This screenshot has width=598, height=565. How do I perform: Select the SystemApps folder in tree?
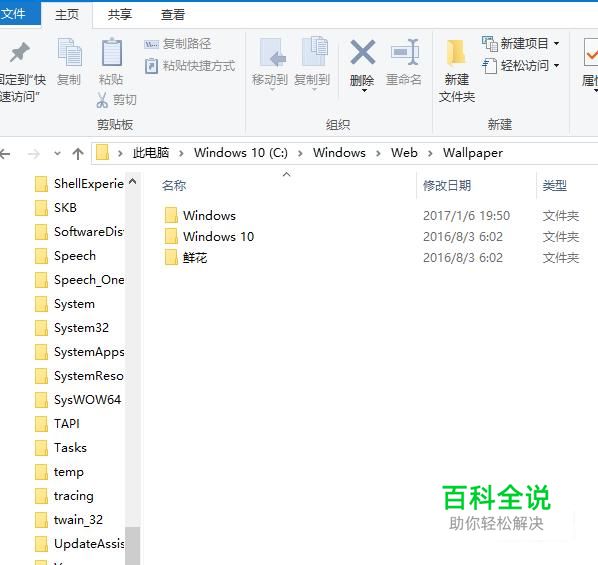click(89, 352)
